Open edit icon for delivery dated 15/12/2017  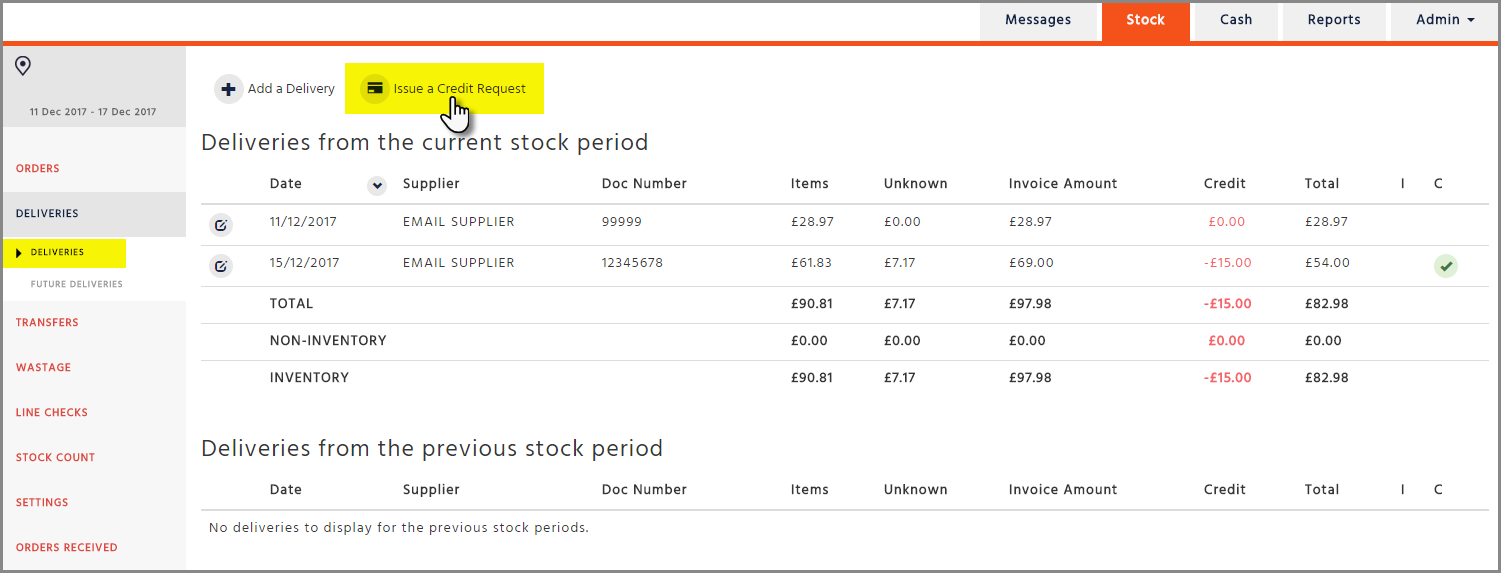point(221,266)
